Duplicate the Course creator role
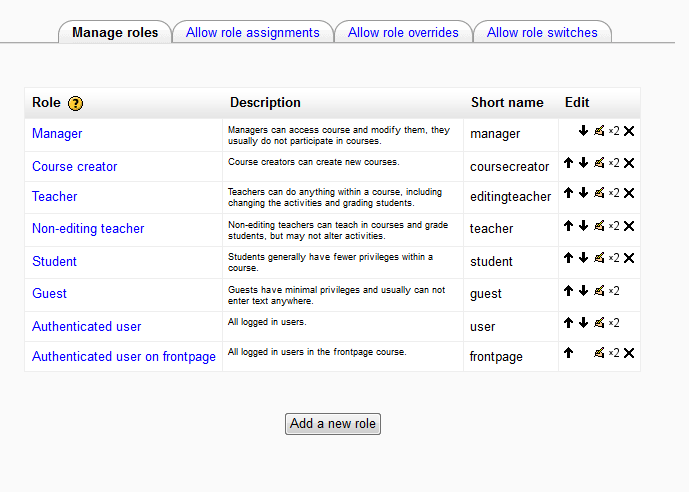689x492 pixels. (614, 163)
